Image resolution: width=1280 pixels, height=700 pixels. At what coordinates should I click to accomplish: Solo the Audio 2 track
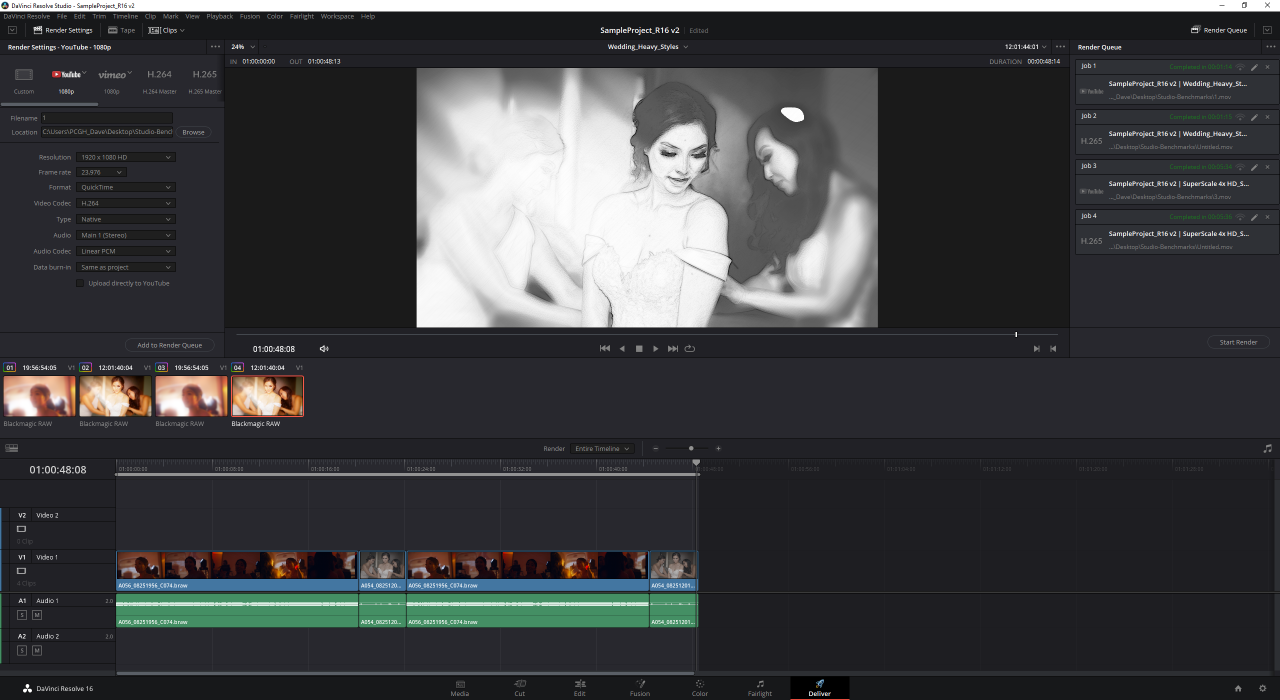[22, 650]
